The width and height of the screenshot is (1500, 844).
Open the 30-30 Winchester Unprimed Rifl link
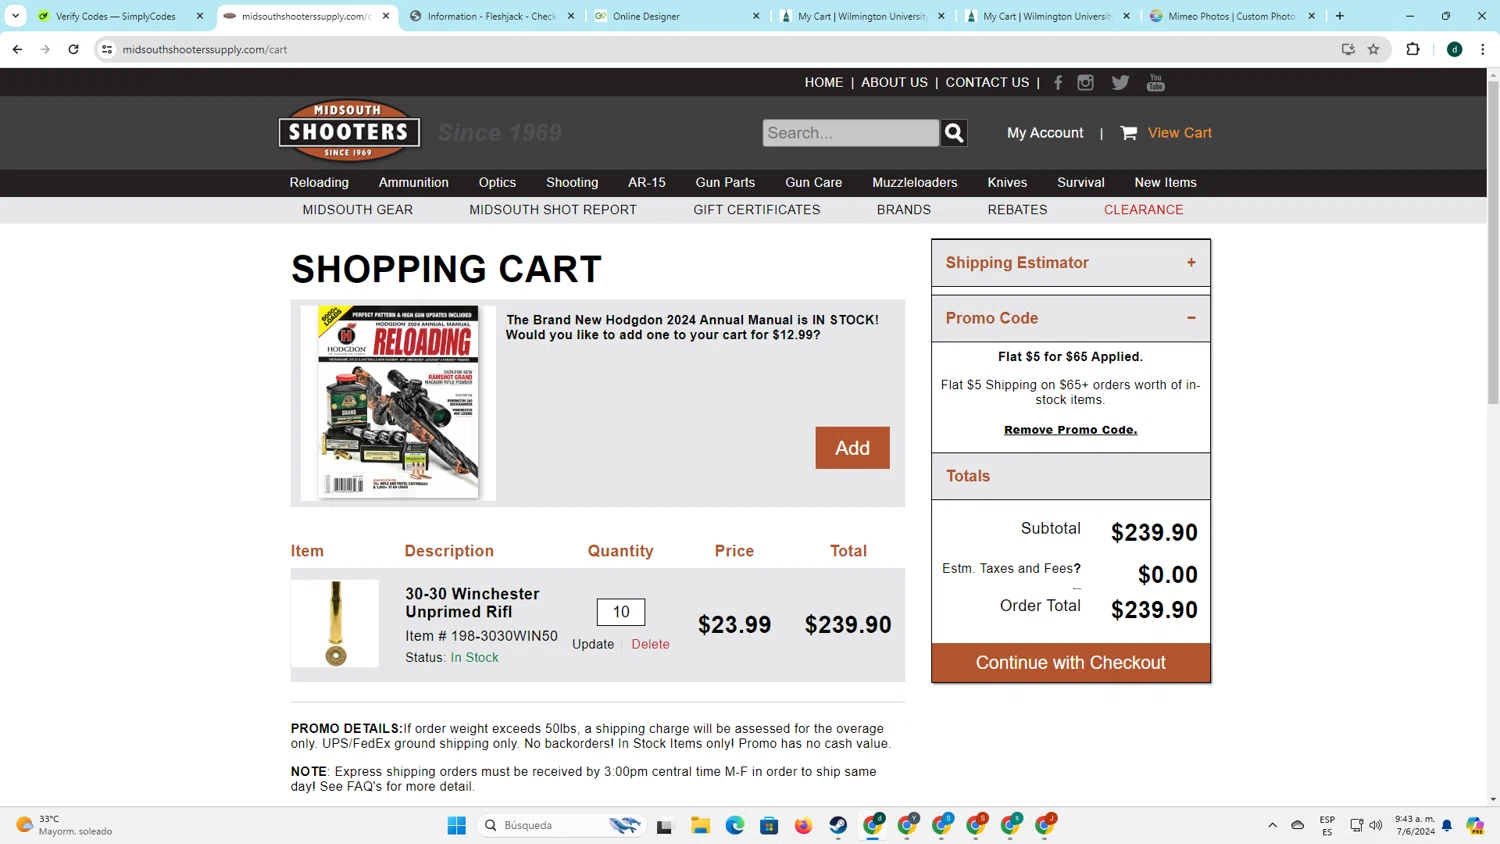[472, 603]
